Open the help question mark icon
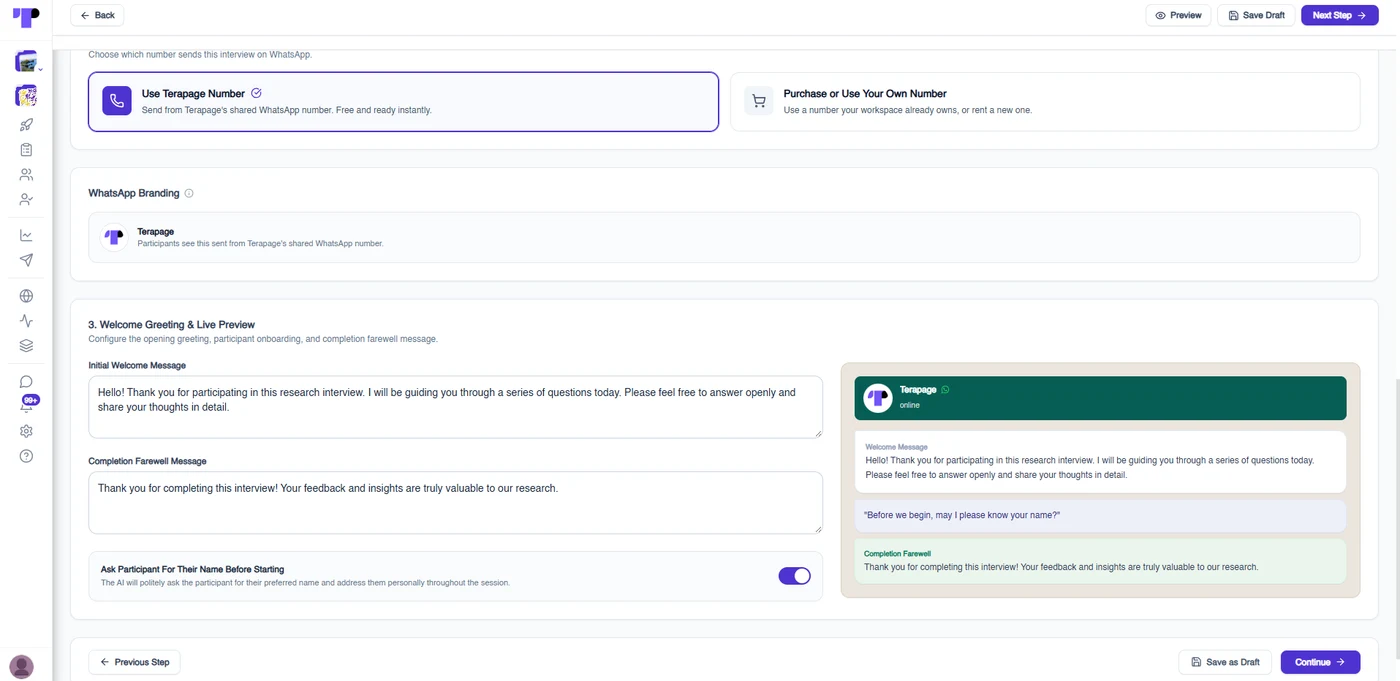The image size is (1400, 681). (26, 456)
